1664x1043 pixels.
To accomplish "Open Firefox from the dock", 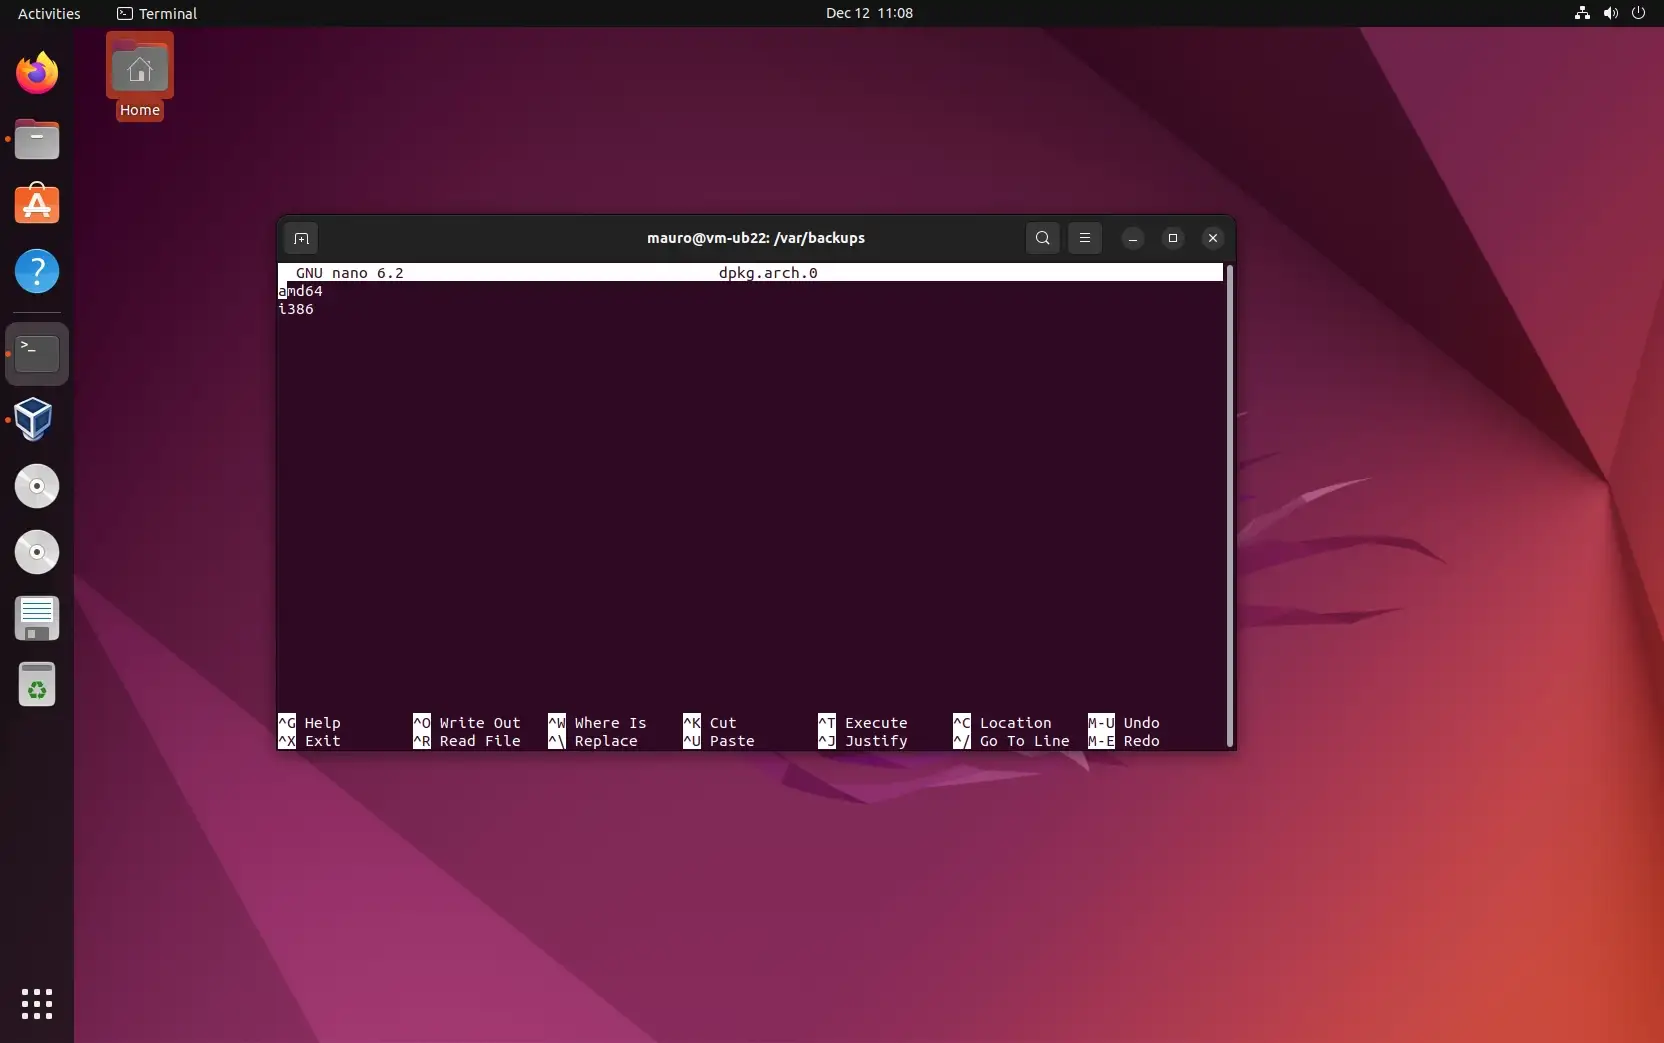I will click(x=36, y=73).
